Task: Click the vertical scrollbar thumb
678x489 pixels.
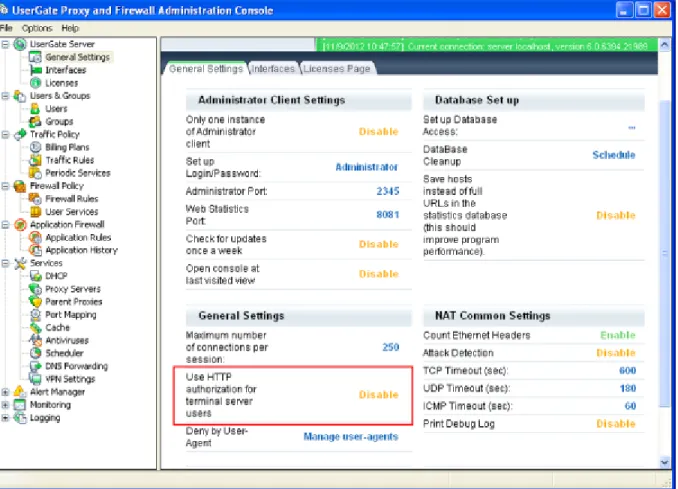Action: pos(665,253)
